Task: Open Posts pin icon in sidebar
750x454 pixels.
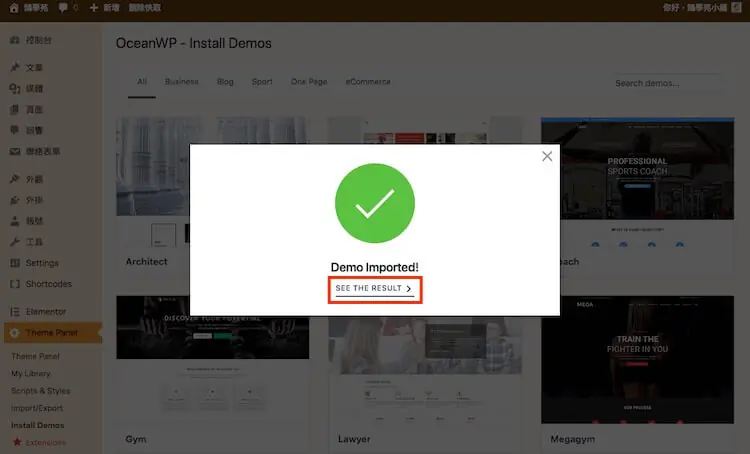Action: point(15,67)
